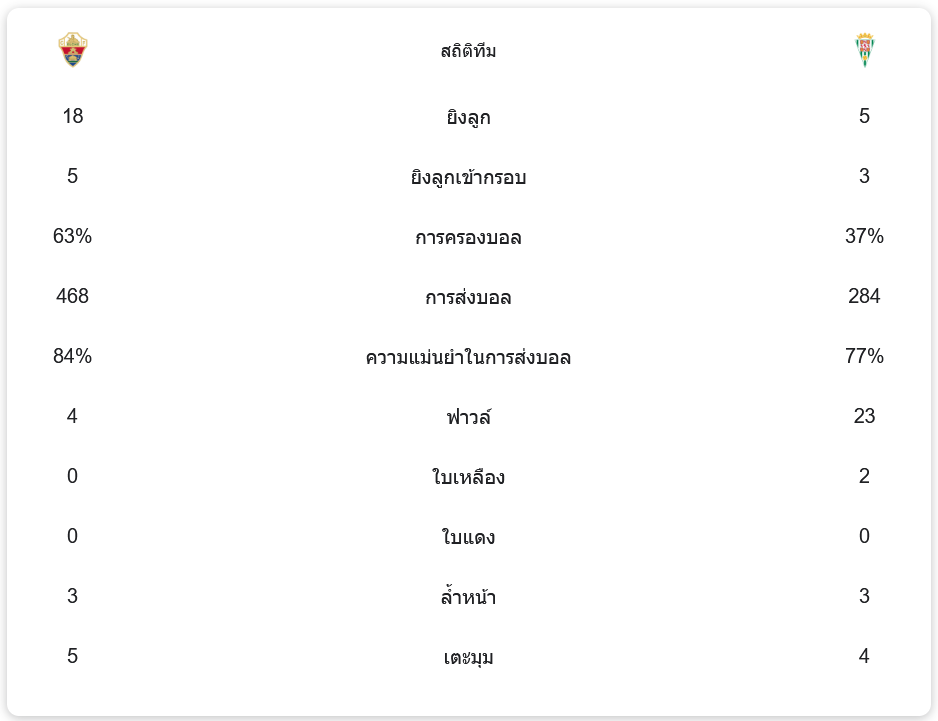Select the ยิงลูกเข้ากรอบ stat row label
Image resolution: width=938 pixels, height=721 pixels.
(x=468, y=177)
